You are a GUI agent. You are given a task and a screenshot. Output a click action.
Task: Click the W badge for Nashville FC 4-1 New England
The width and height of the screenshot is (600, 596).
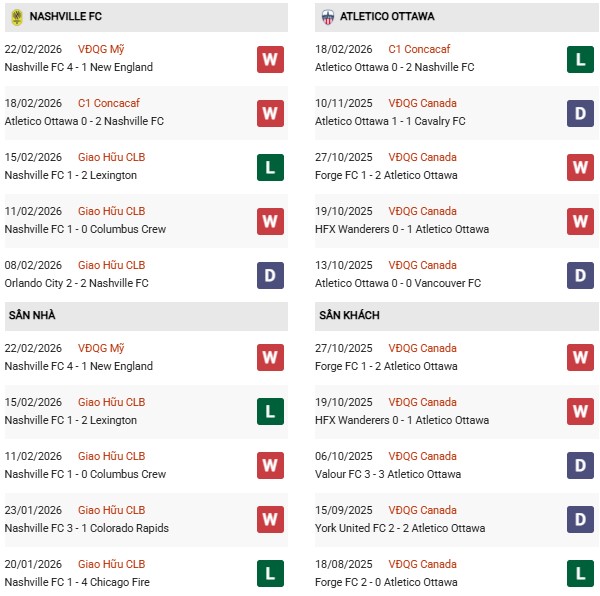point(270,59)
